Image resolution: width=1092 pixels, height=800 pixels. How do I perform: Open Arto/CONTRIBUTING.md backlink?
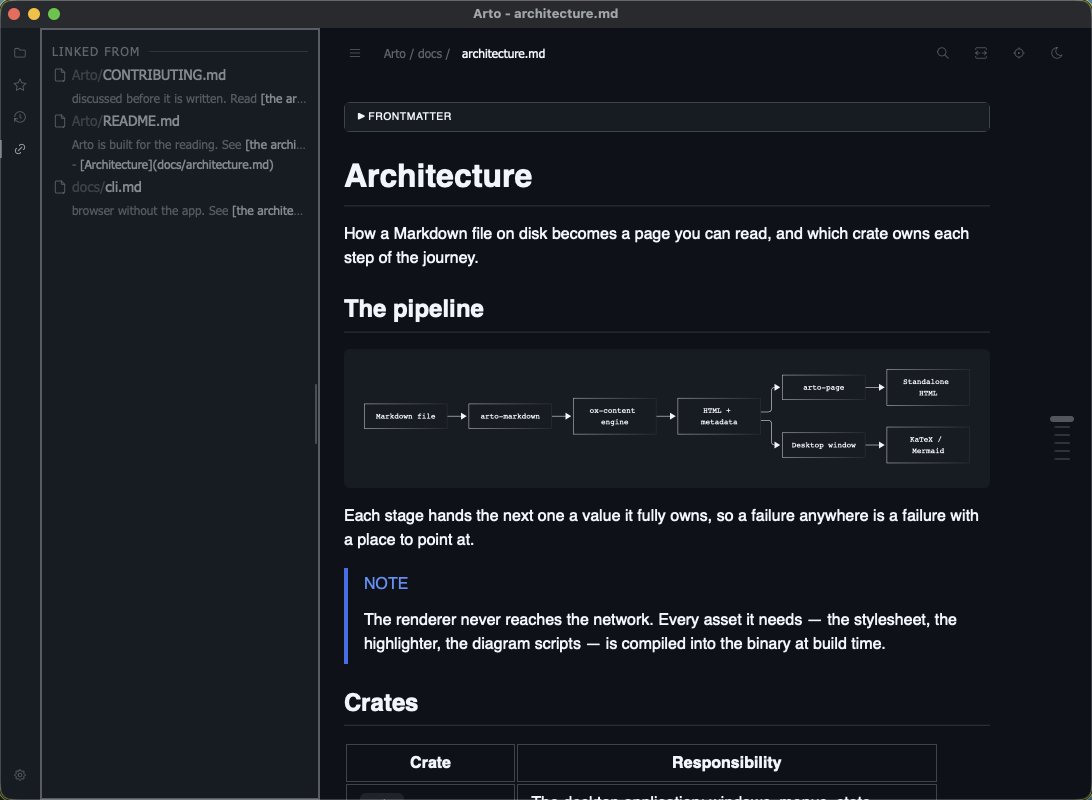pyautogui.click(x=148, y=75)
